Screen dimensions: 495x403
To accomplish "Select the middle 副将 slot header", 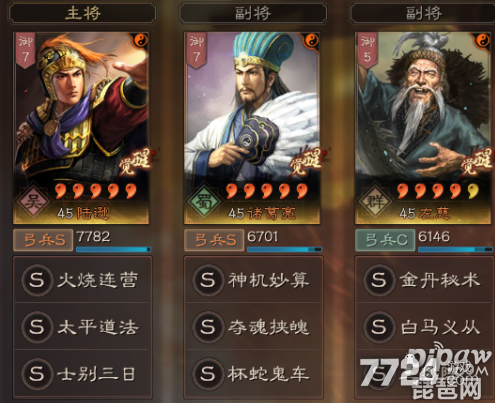I will pyautogui.click(x=253, y=13).
